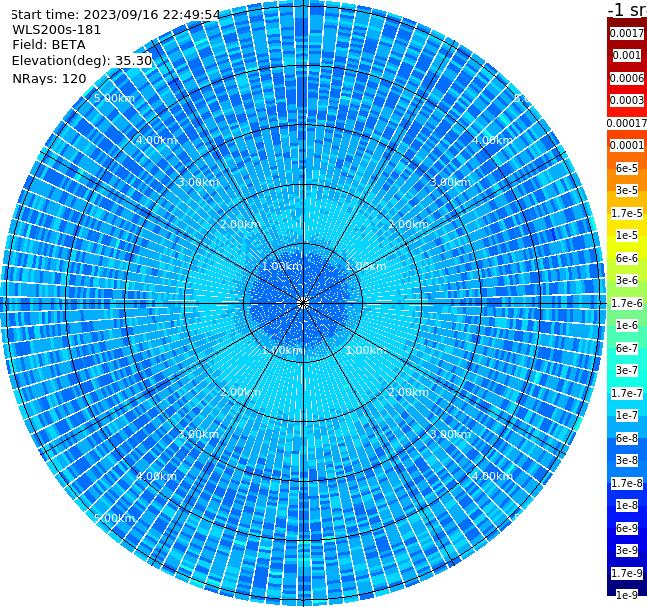The width and height of the screenshot is (647, 607).
Task: Click the 0.00017 colorbar value
Action: (627, 123)
